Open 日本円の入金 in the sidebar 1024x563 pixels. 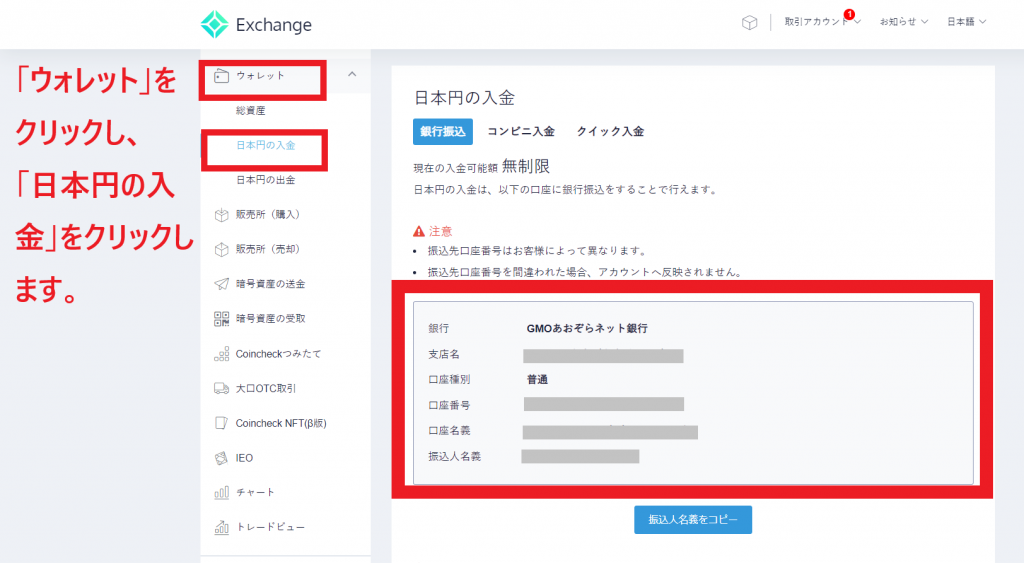tap(265, 145)
